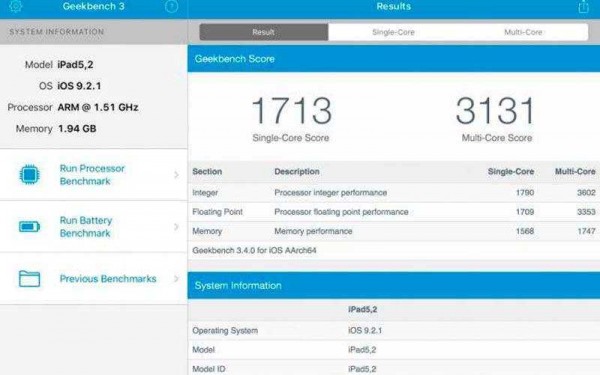Click Geekbench 3.4.0 for iOS AArch64 text
Viewport: 600px width, 375px height.
click(x=254, y=251)
